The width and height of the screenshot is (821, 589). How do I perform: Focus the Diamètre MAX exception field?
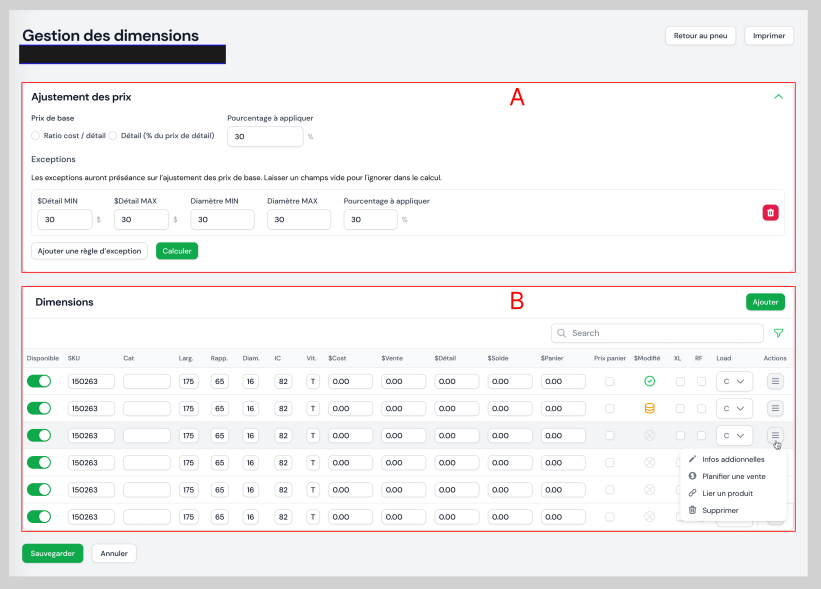click(299, 219)
